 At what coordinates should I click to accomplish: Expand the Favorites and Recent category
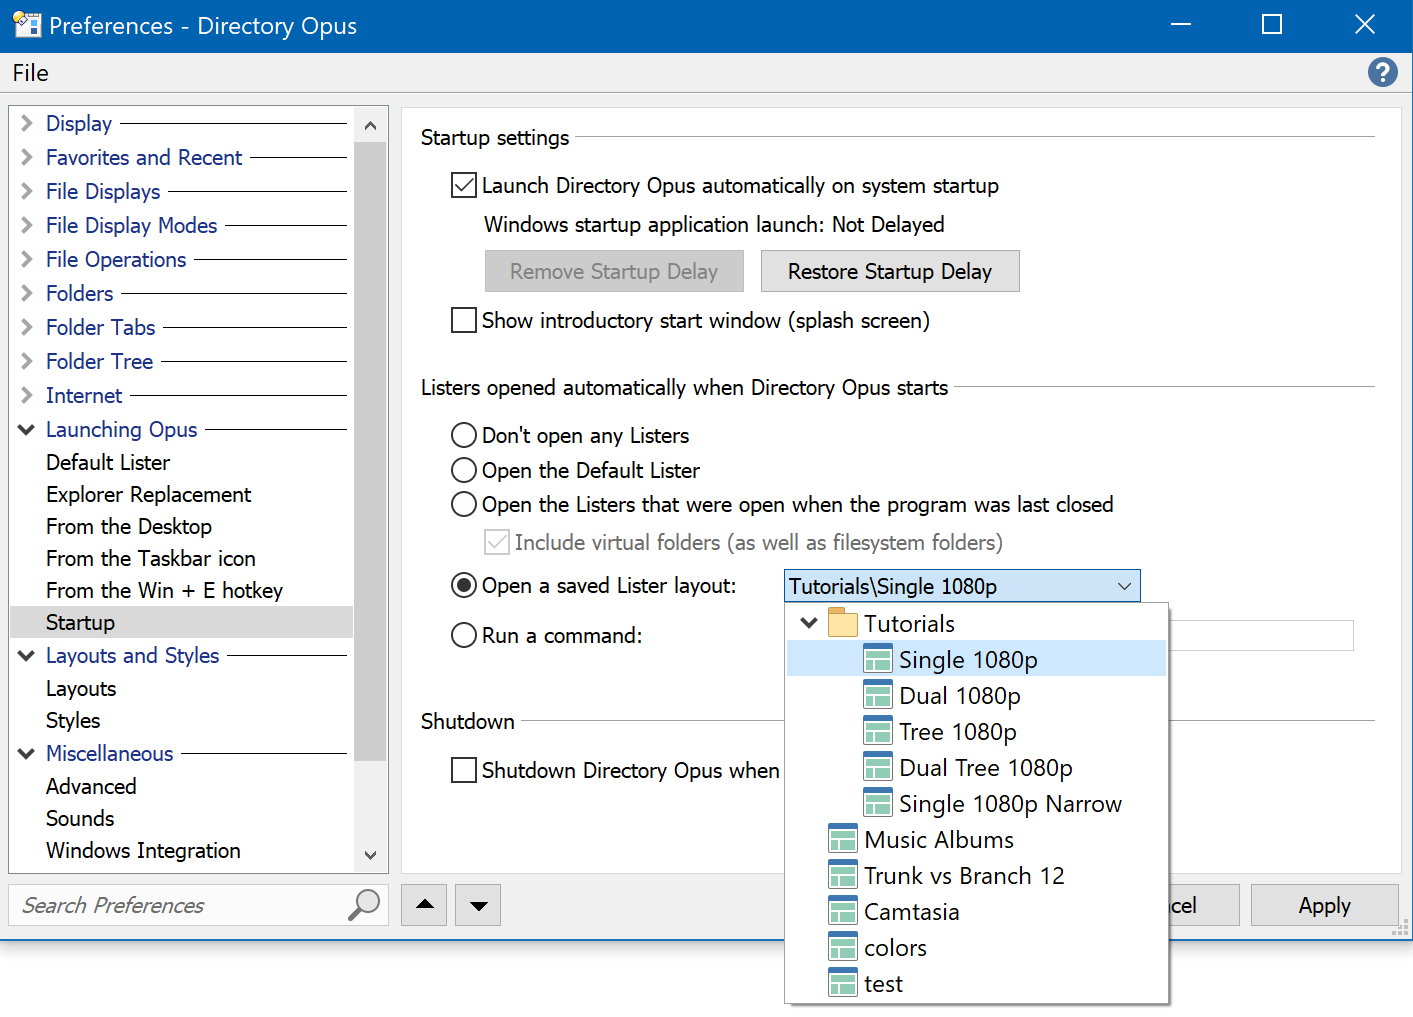click(x=27, y=157)
